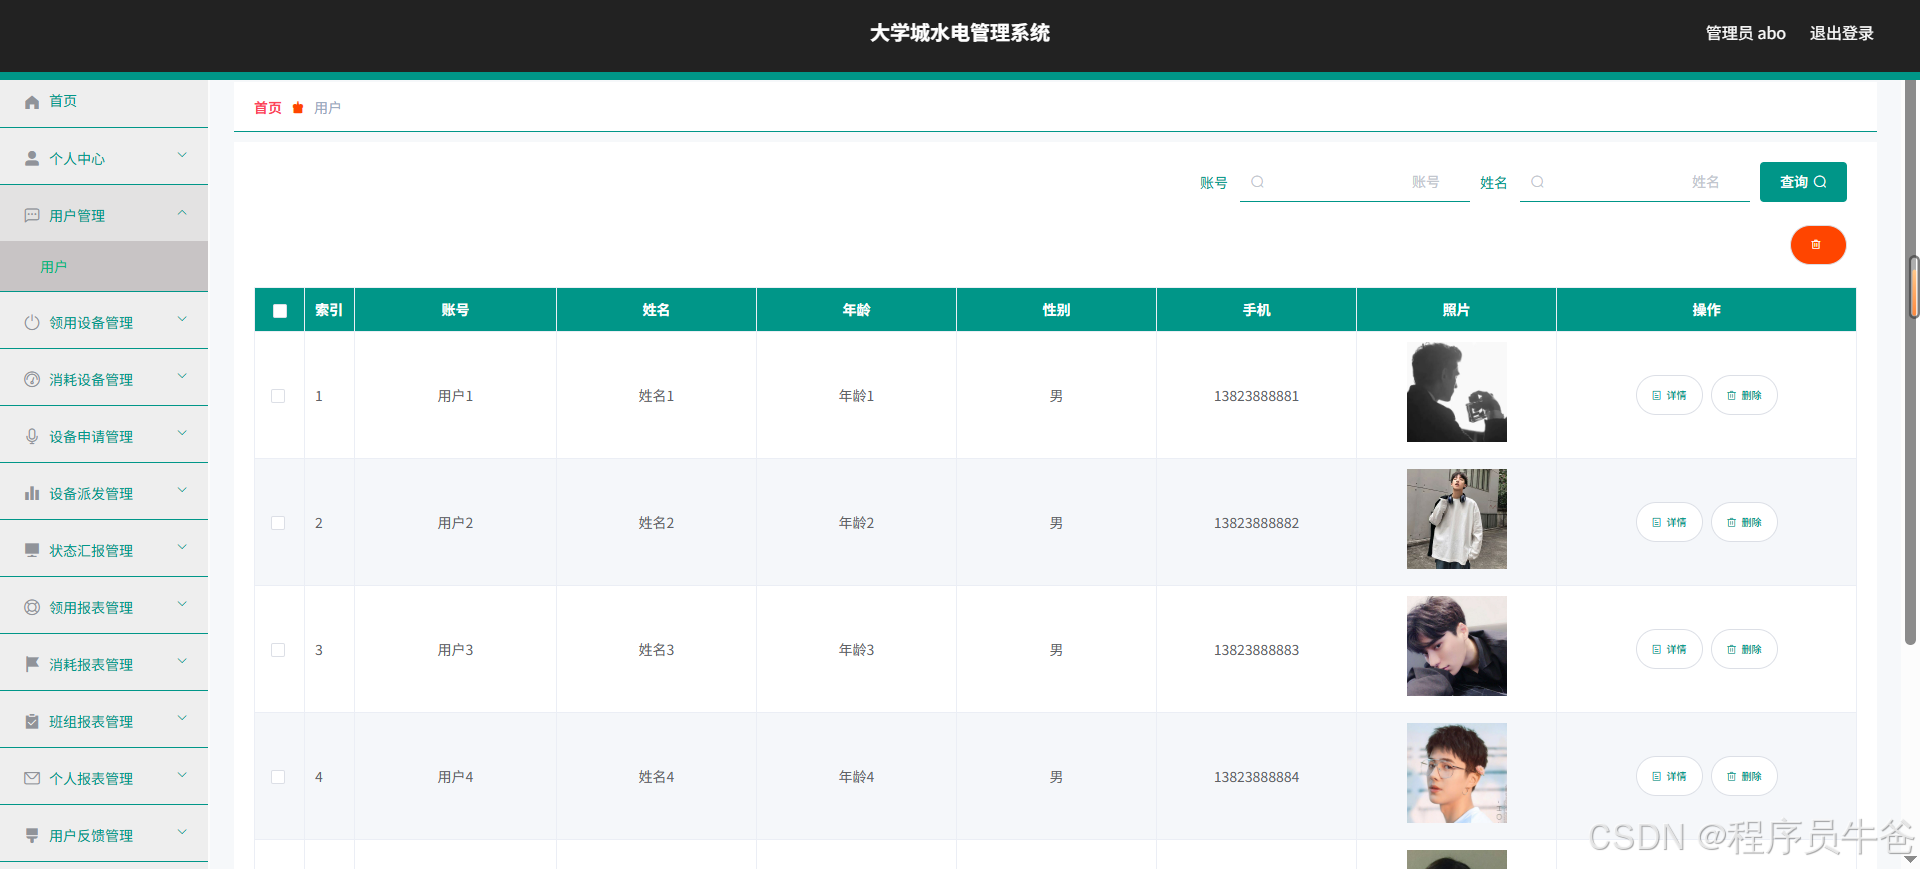
Task: Click 退出登录 to log out
Action: [1841, 33]
